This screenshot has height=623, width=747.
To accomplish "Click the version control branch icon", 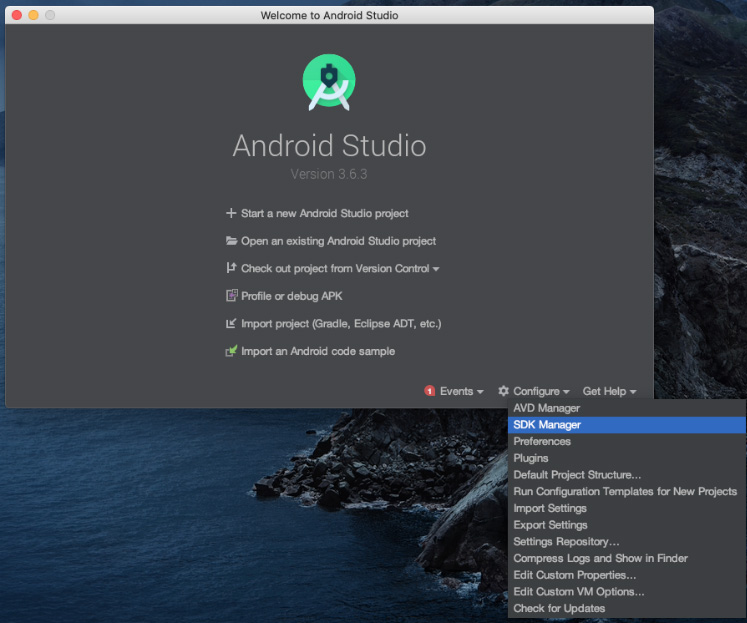I will (231, 268).
